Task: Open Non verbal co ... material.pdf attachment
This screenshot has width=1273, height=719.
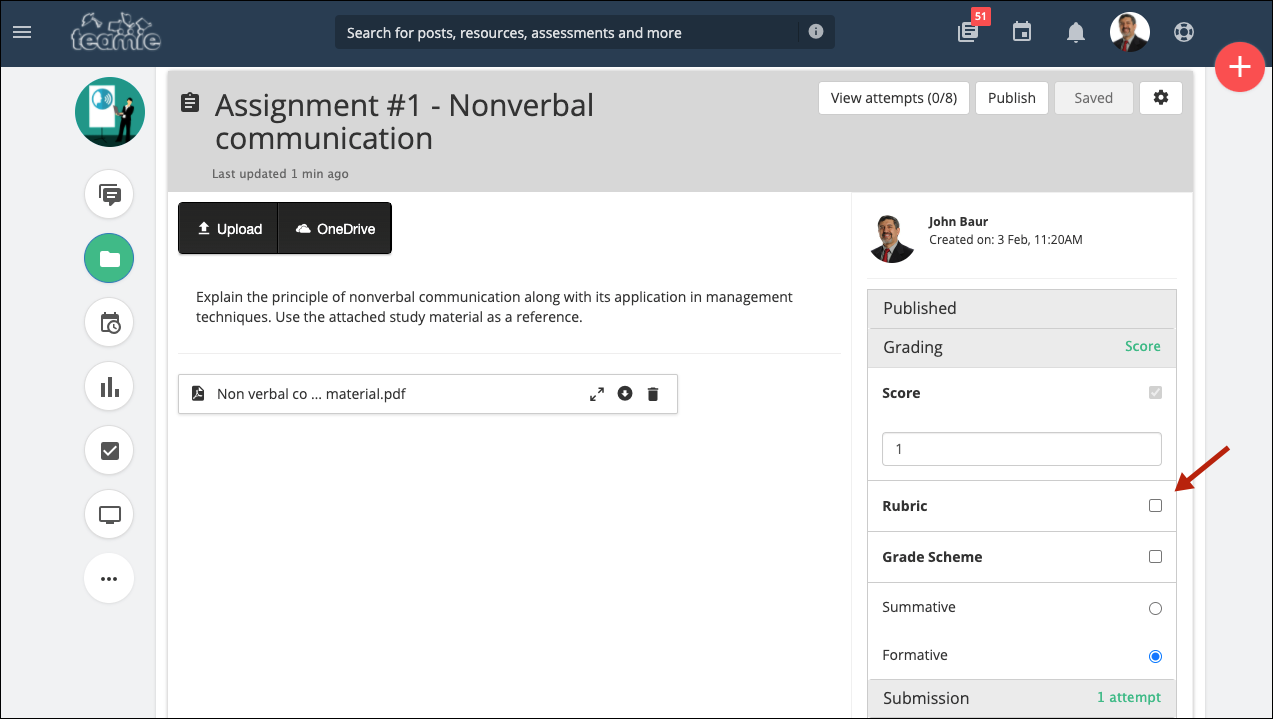Action: (311, 394)
